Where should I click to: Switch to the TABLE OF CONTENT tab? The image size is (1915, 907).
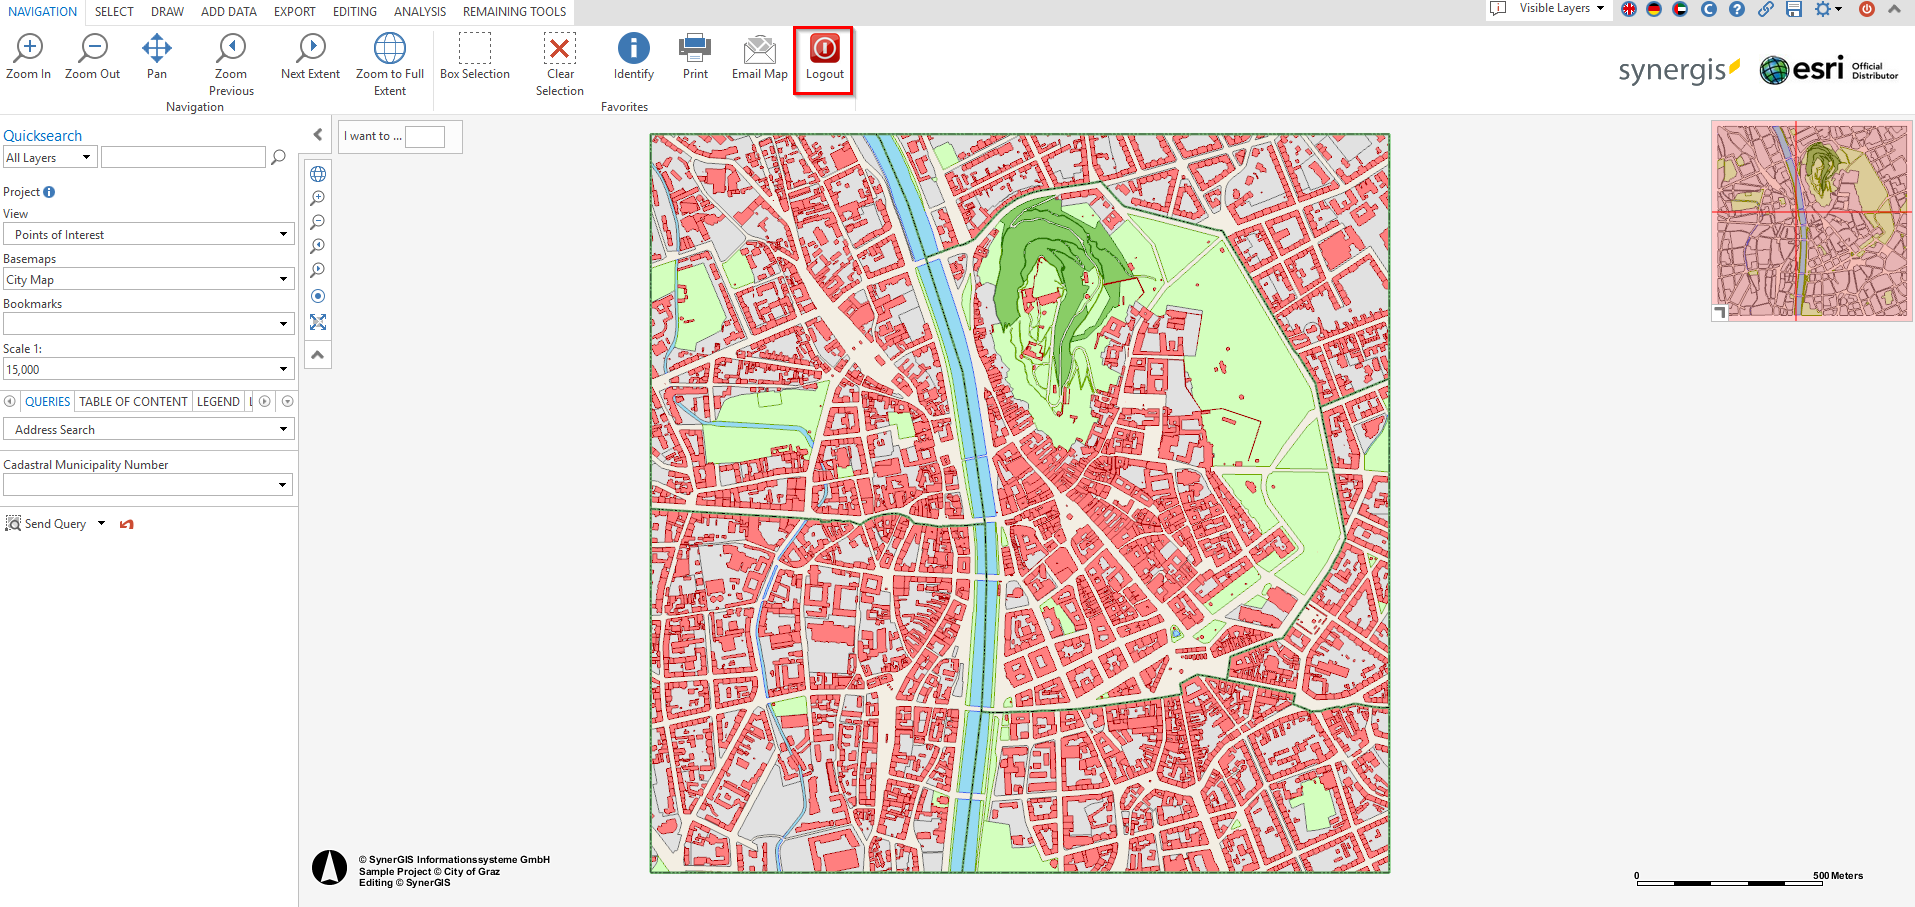tap(133, 402)
